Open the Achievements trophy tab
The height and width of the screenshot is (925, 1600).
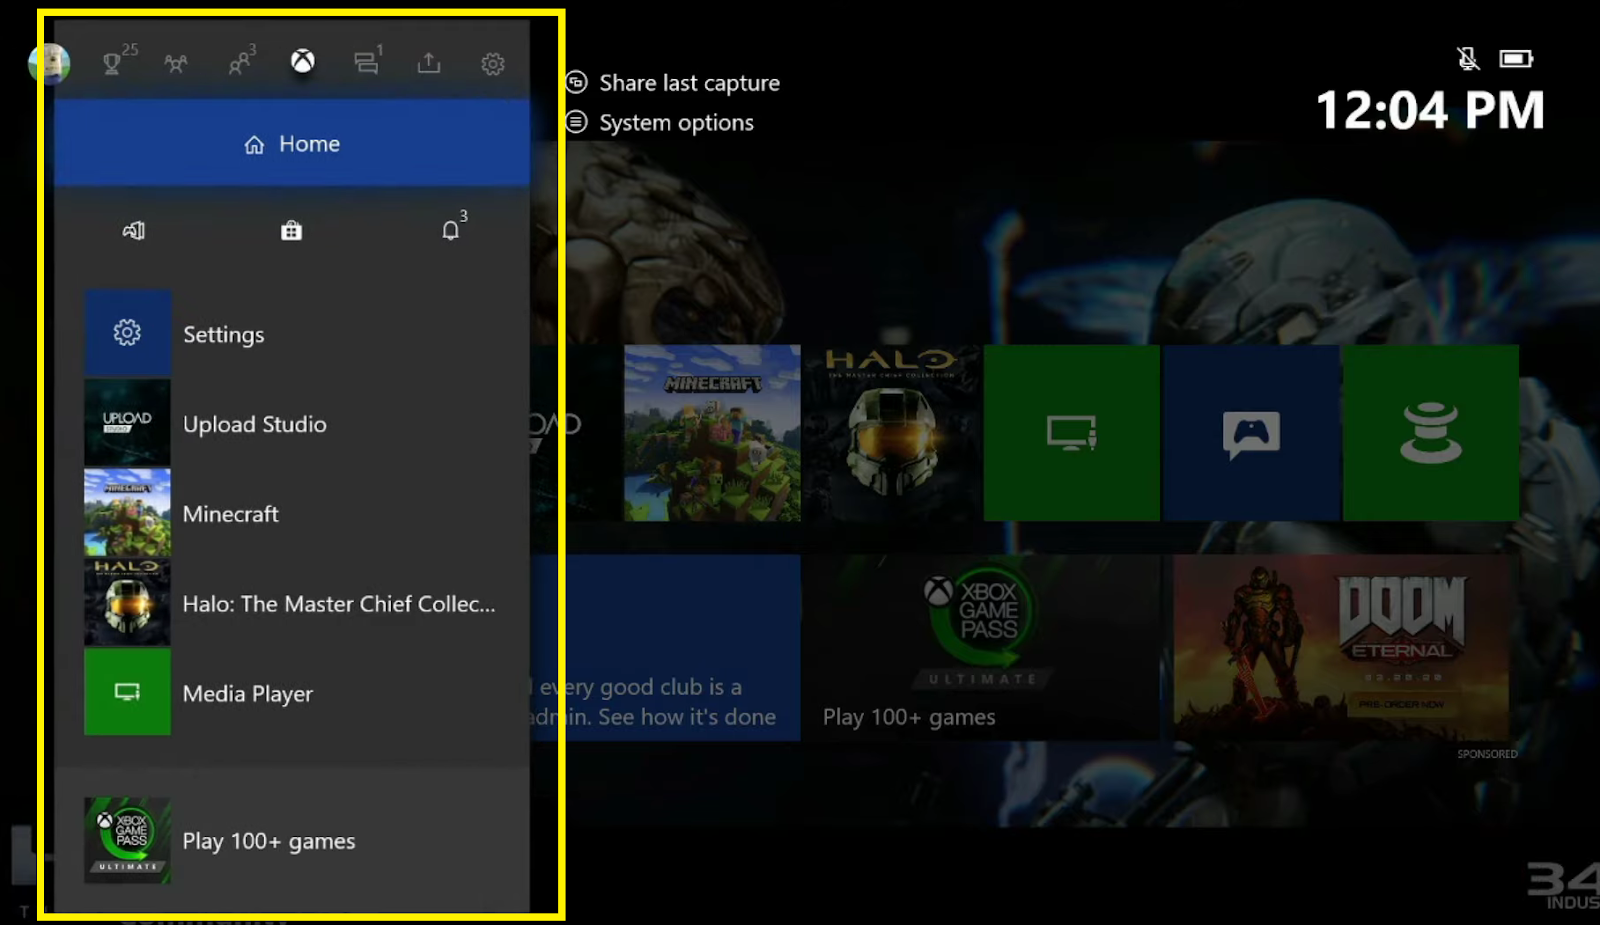click(x=113, y=63)
